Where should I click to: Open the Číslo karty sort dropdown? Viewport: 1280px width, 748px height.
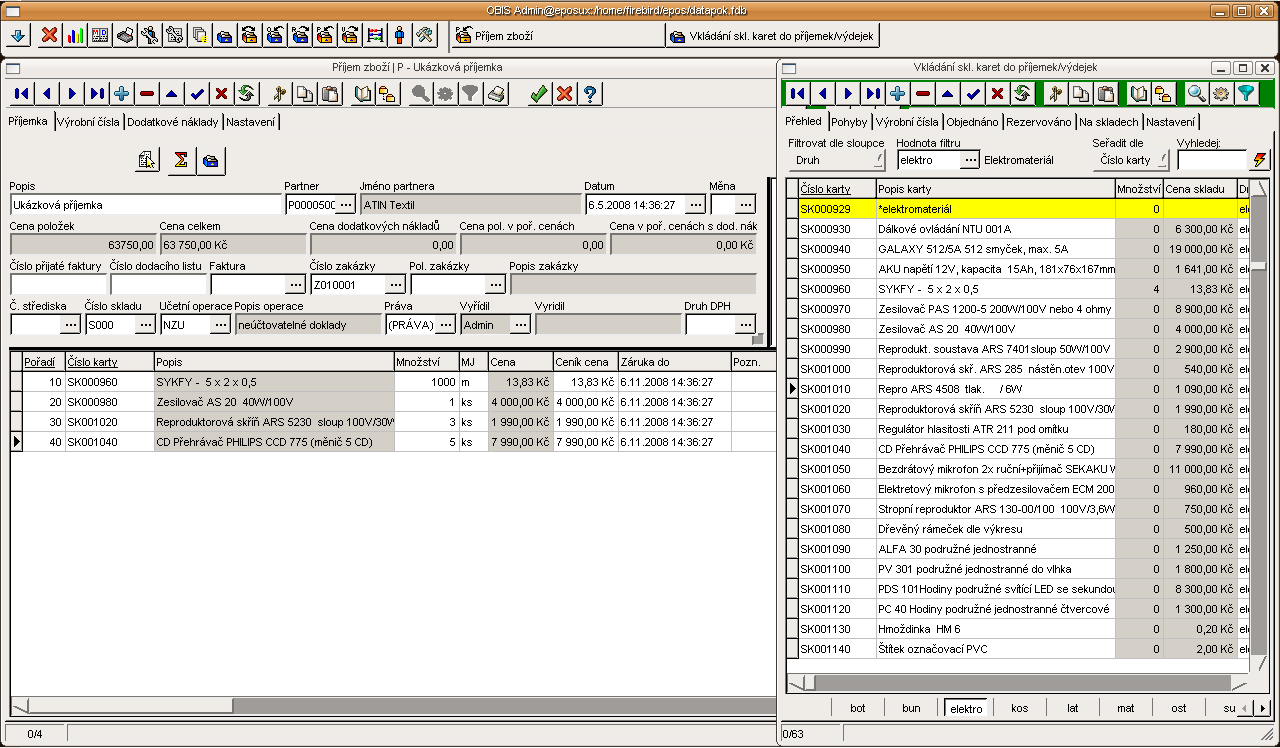[x=1131, y=160]
